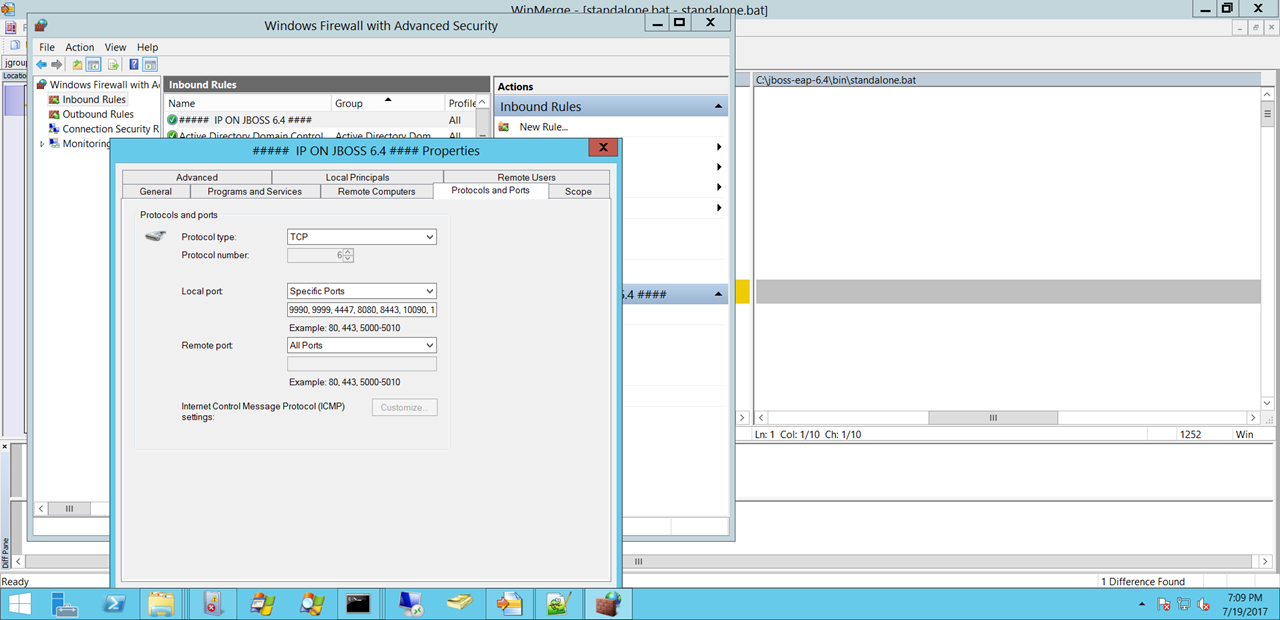Click the Export List toolbar icon
The image size is (1280, 620).
coord(114,65)
